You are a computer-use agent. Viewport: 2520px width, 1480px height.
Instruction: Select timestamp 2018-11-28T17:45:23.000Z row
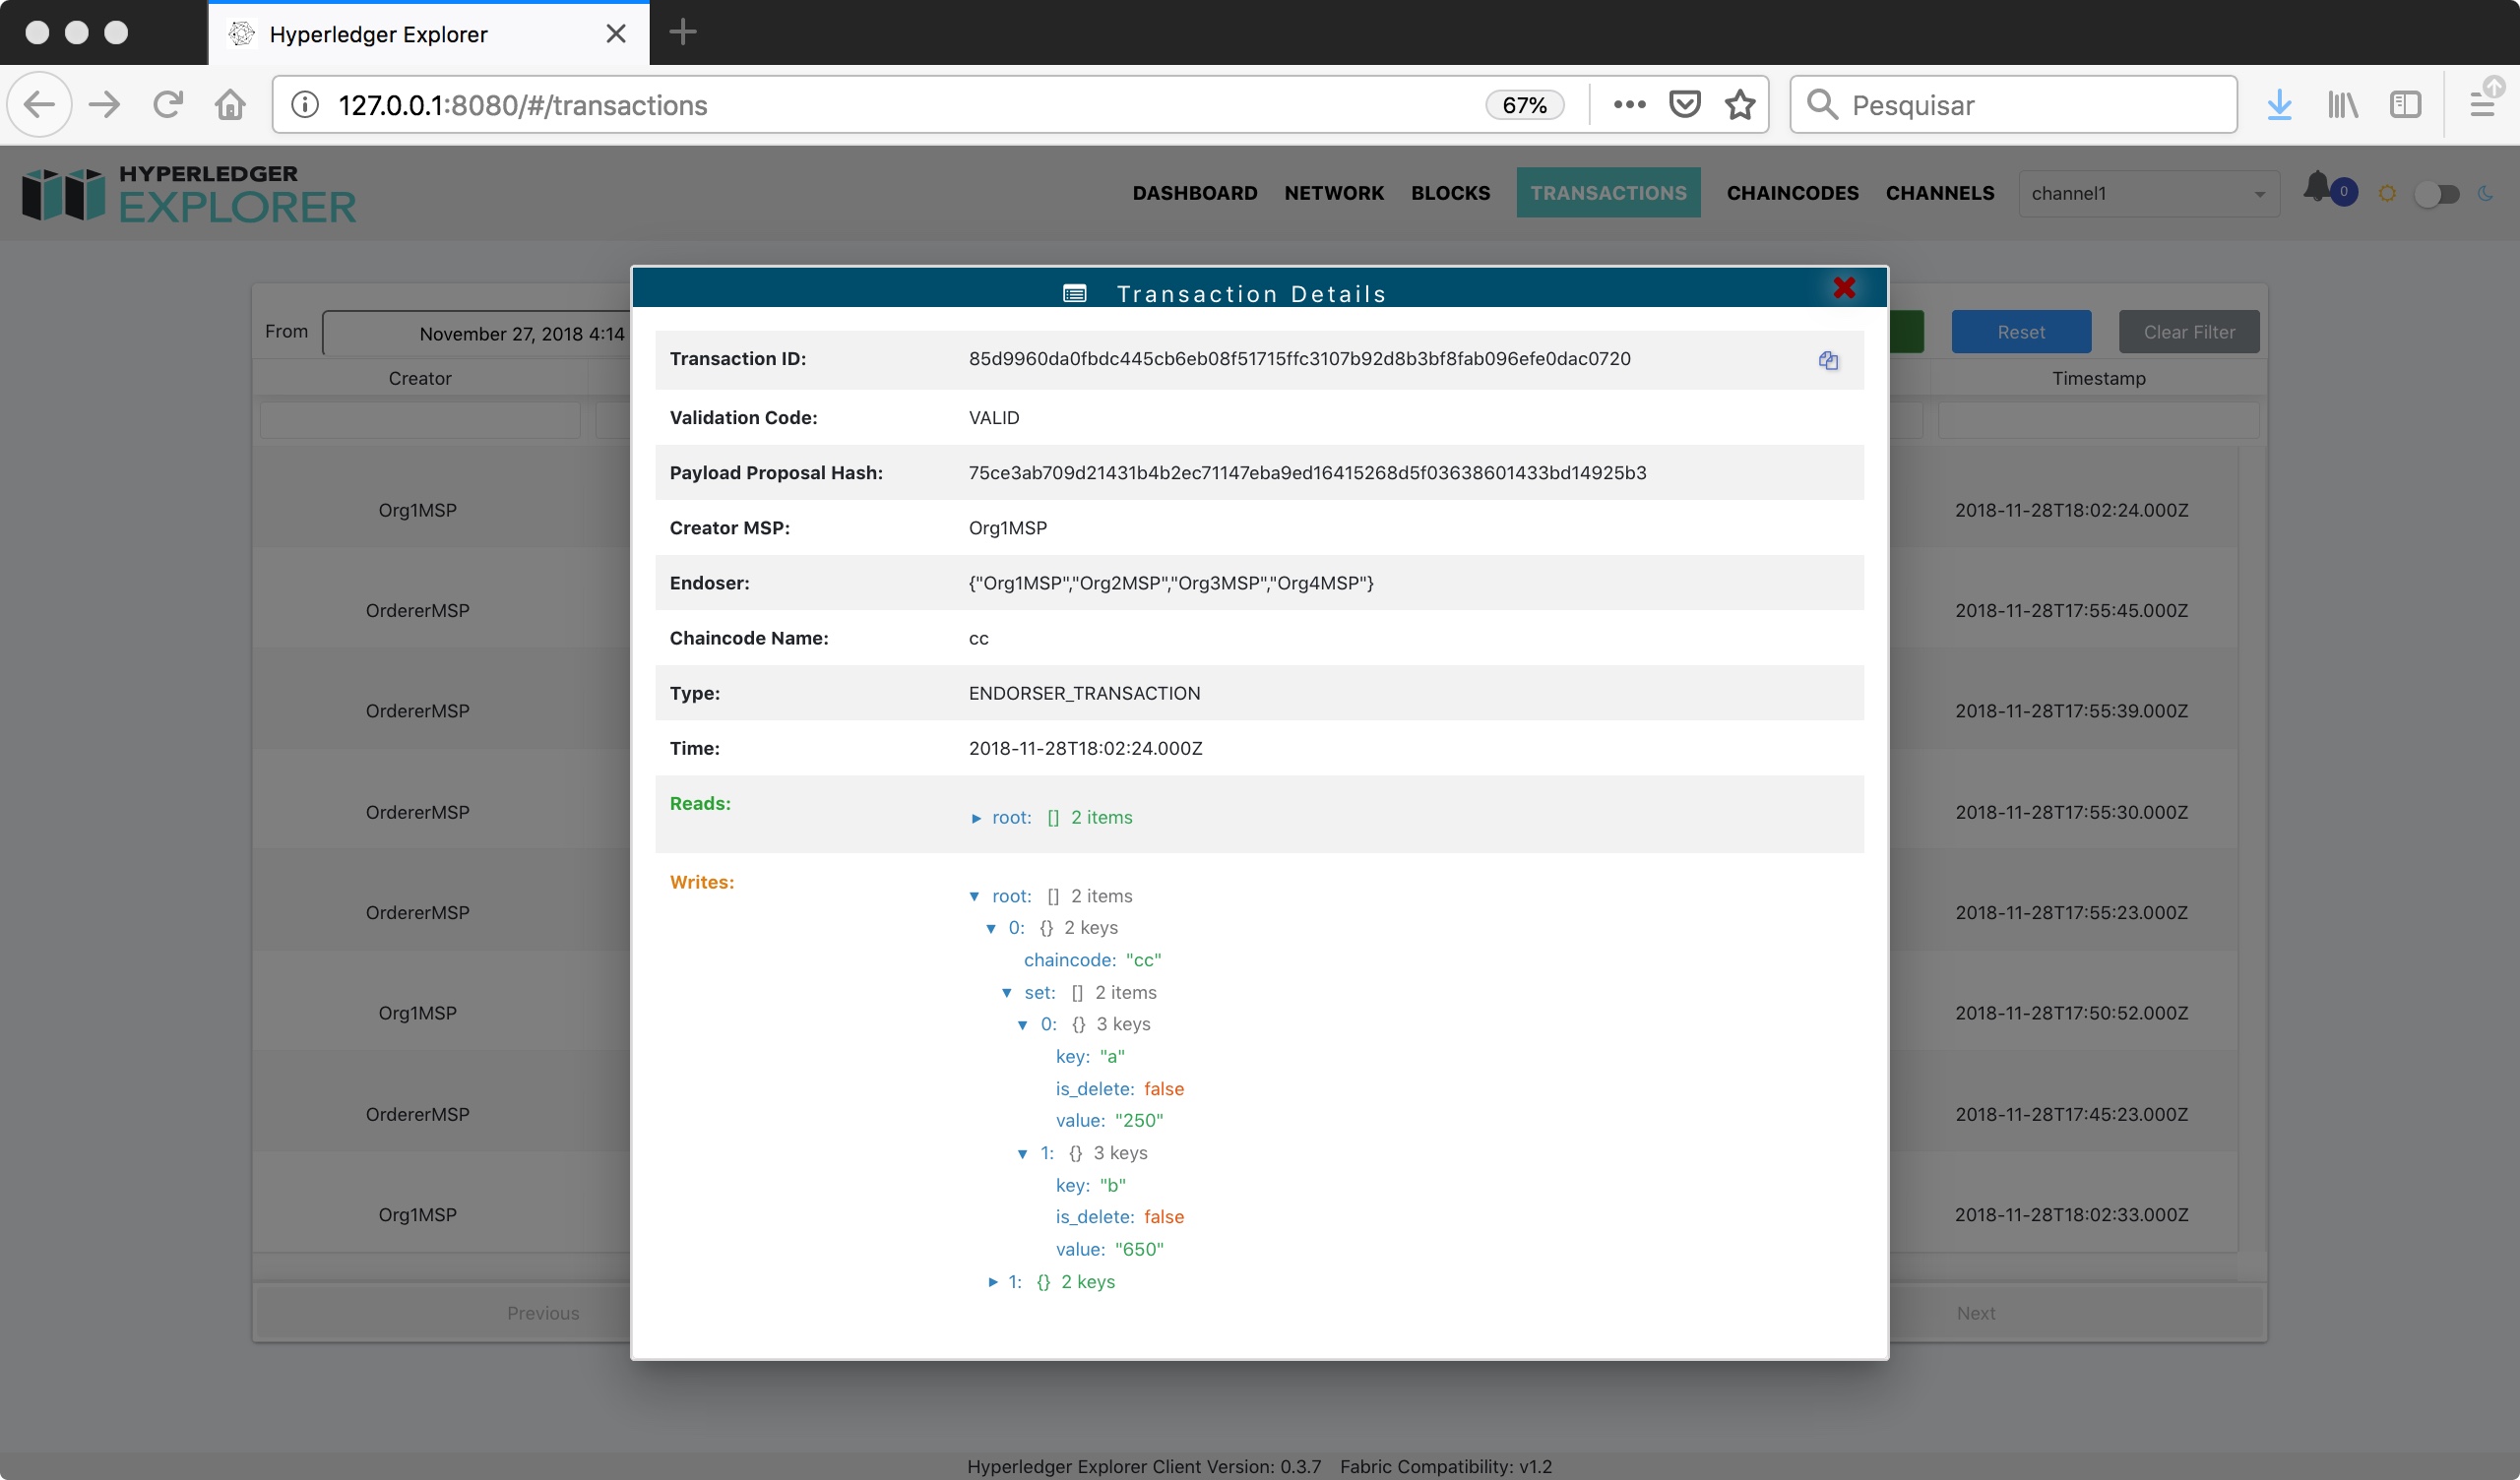[2071, 1114]
